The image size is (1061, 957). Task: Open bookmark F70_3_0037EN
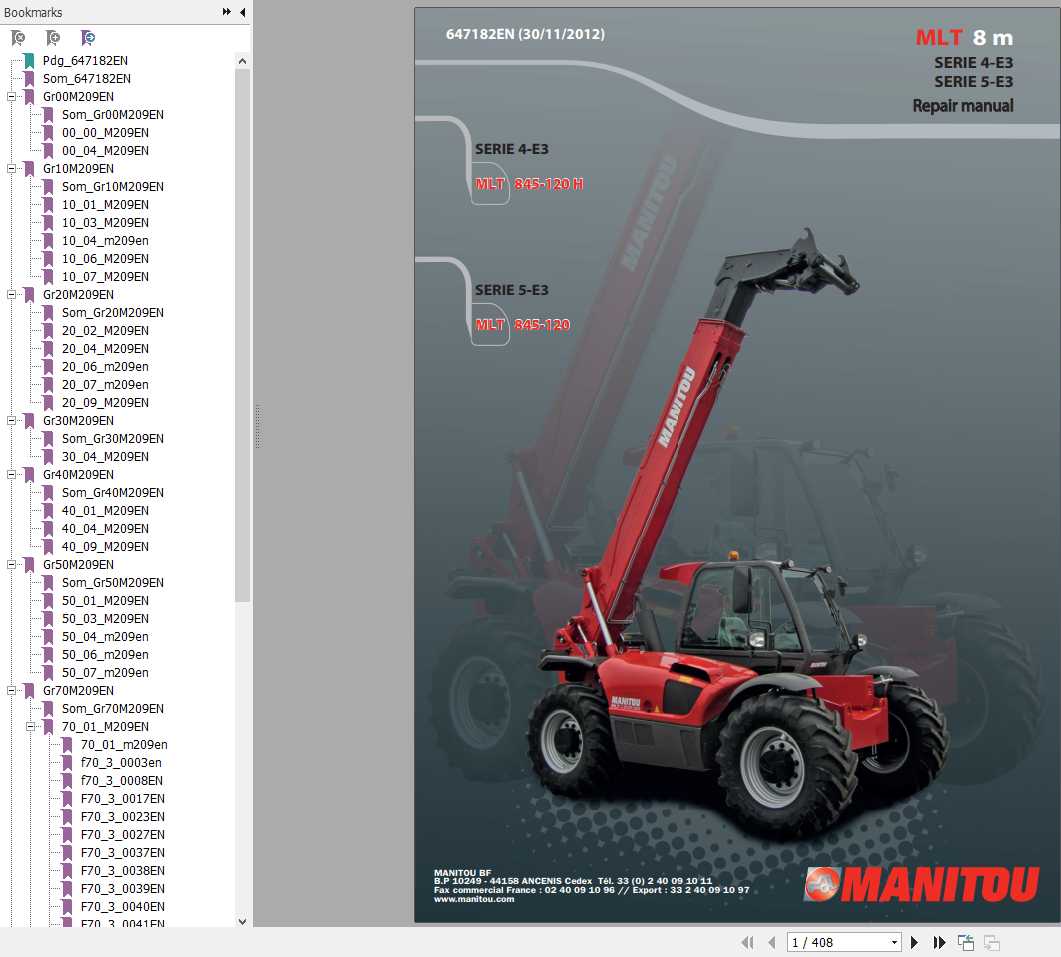[123, 853]
